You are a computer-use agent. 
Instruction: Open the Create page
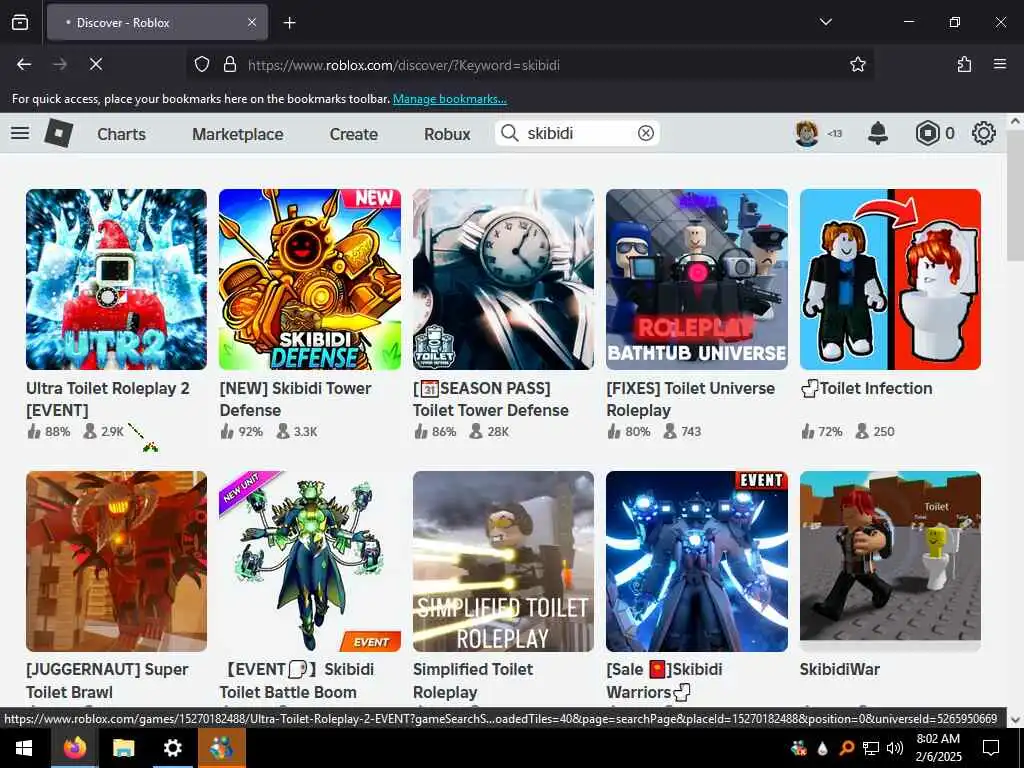353,134
